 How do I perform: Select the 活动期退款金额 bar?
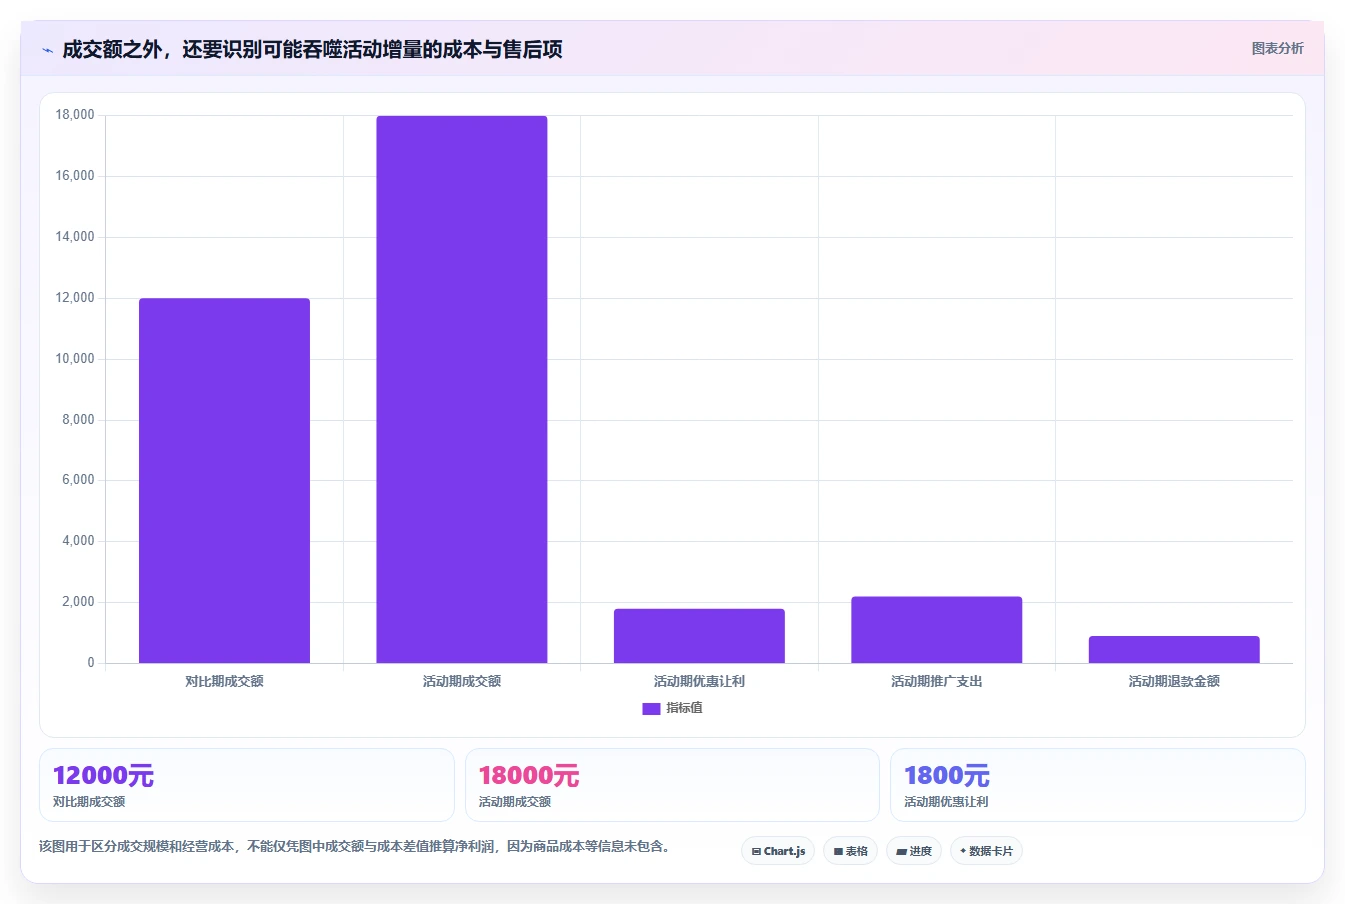pyautogui.click(x=1174, y=650)
